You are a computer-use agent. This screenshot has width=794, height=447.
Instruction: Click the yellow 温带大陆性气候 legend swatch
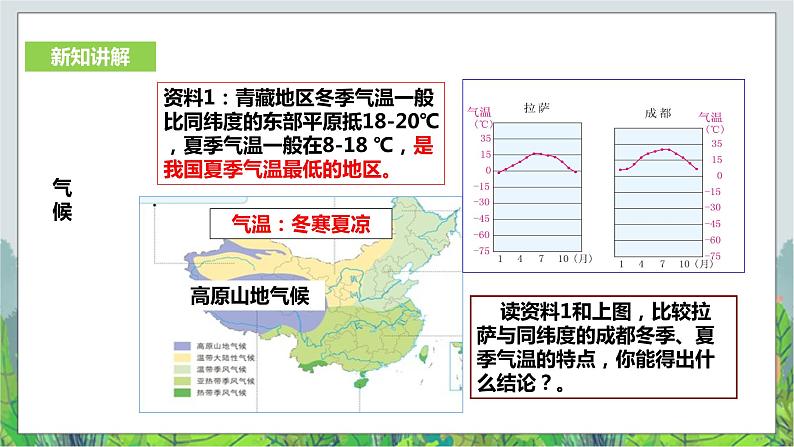182,358
